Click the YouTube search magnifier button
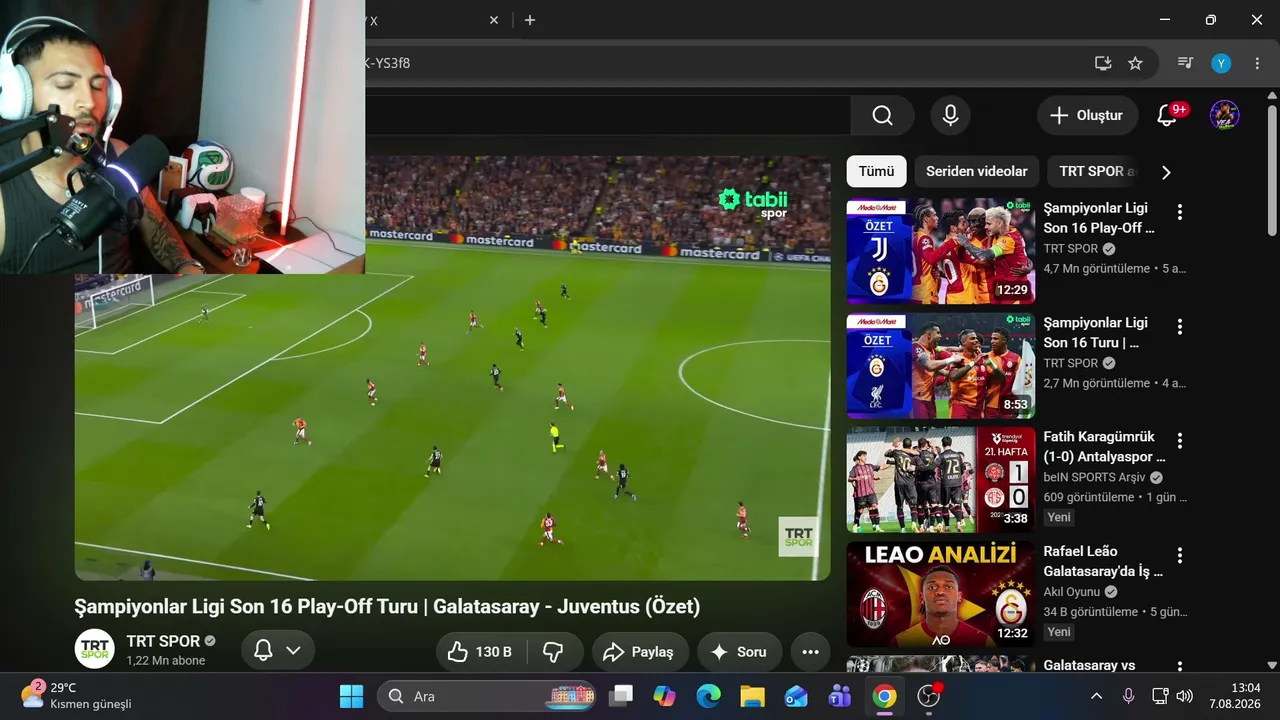This screenshot has height=720, width=1280. 882,116
